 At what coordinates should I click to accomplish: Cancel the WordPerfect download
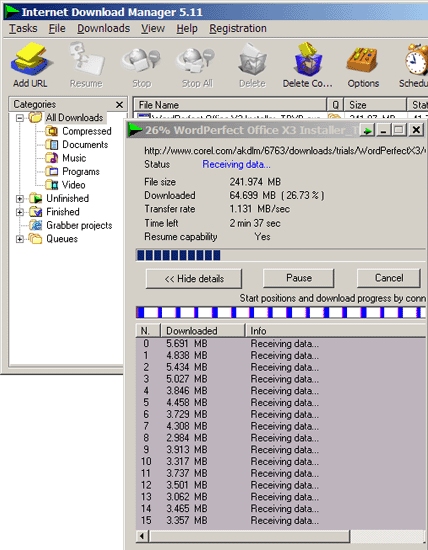click(389, 278)
